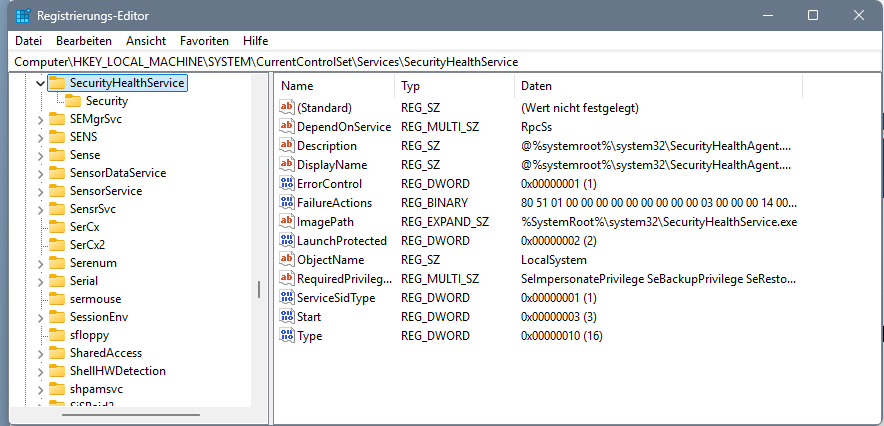Maximize the Registrierungs-Editor window

click(813, 15)
